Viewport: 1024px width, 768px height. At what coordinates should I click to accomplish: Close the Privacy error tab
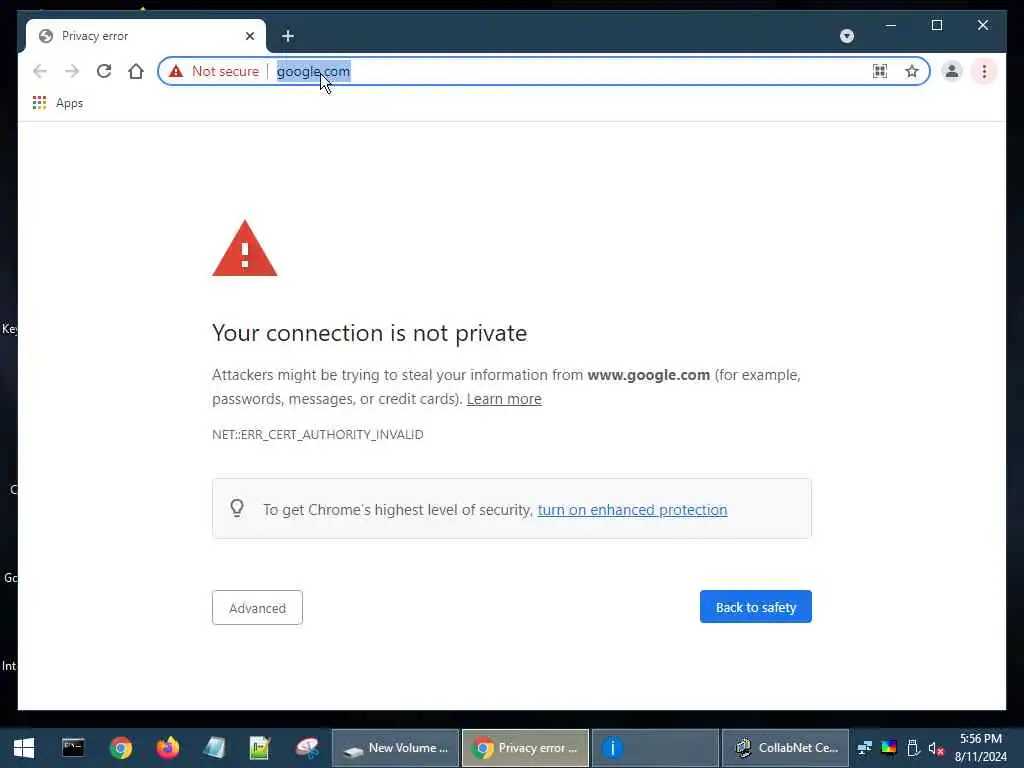[x=249, y=36]
